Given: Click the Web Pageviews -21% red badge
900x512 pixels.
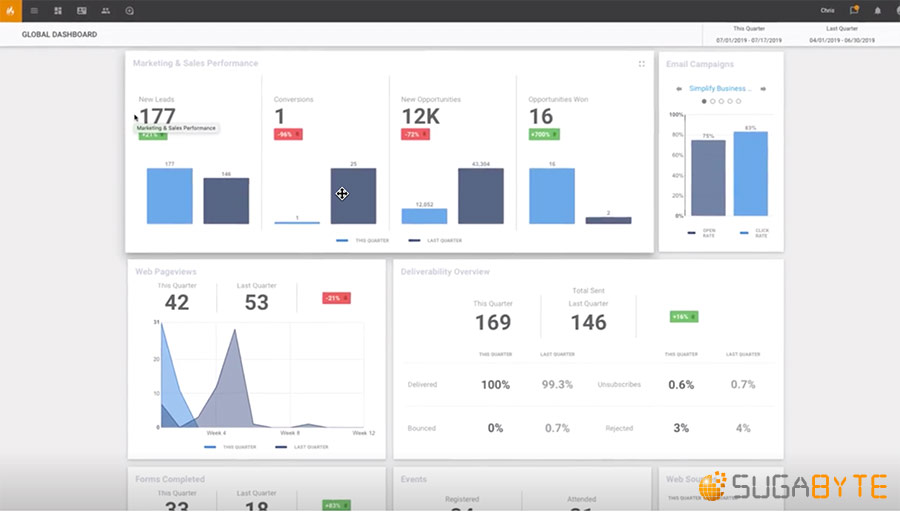Looking at the screenshot, I should (x=336, y=298).
